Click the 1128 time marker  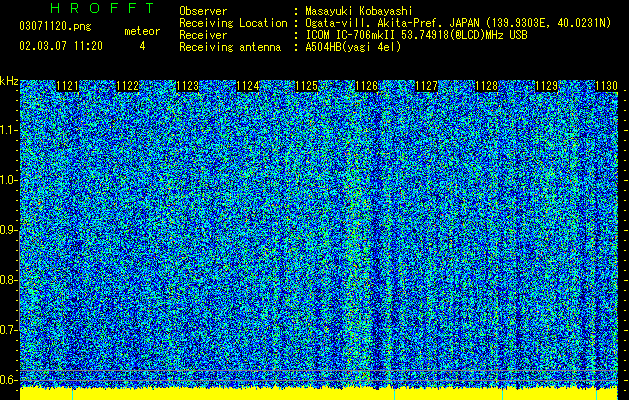tap(487, 86)
